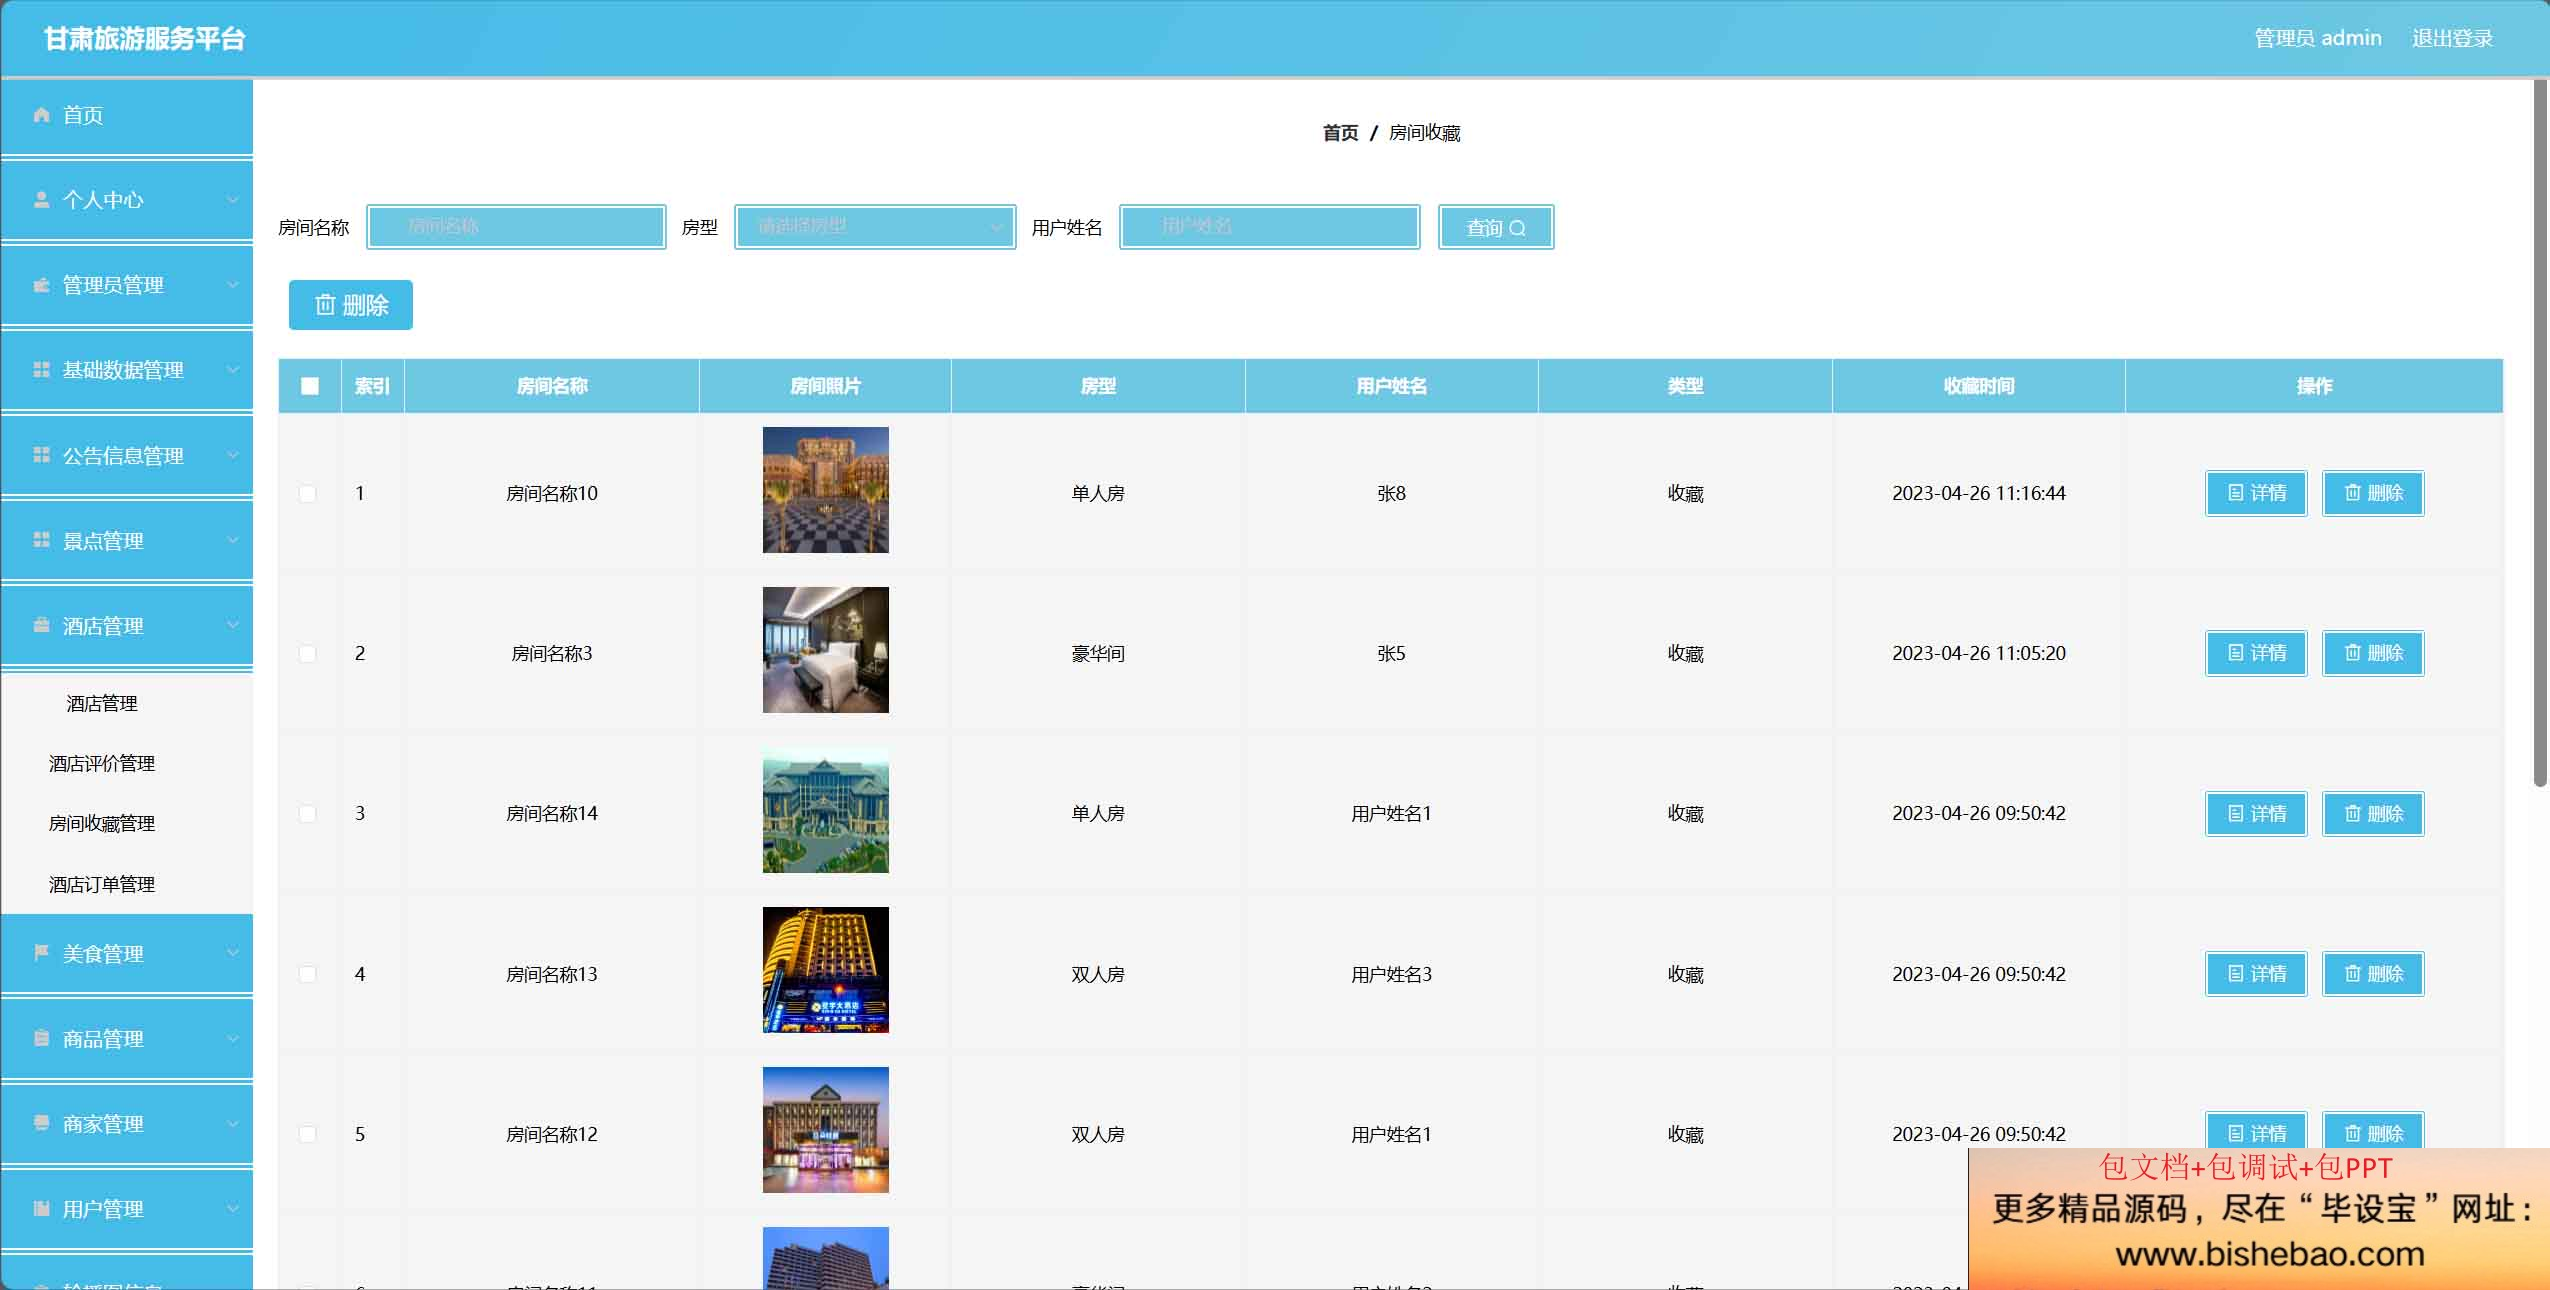Check the box for row 房间名称3
2550x1290 pixels.
click(x=308, y=654)
